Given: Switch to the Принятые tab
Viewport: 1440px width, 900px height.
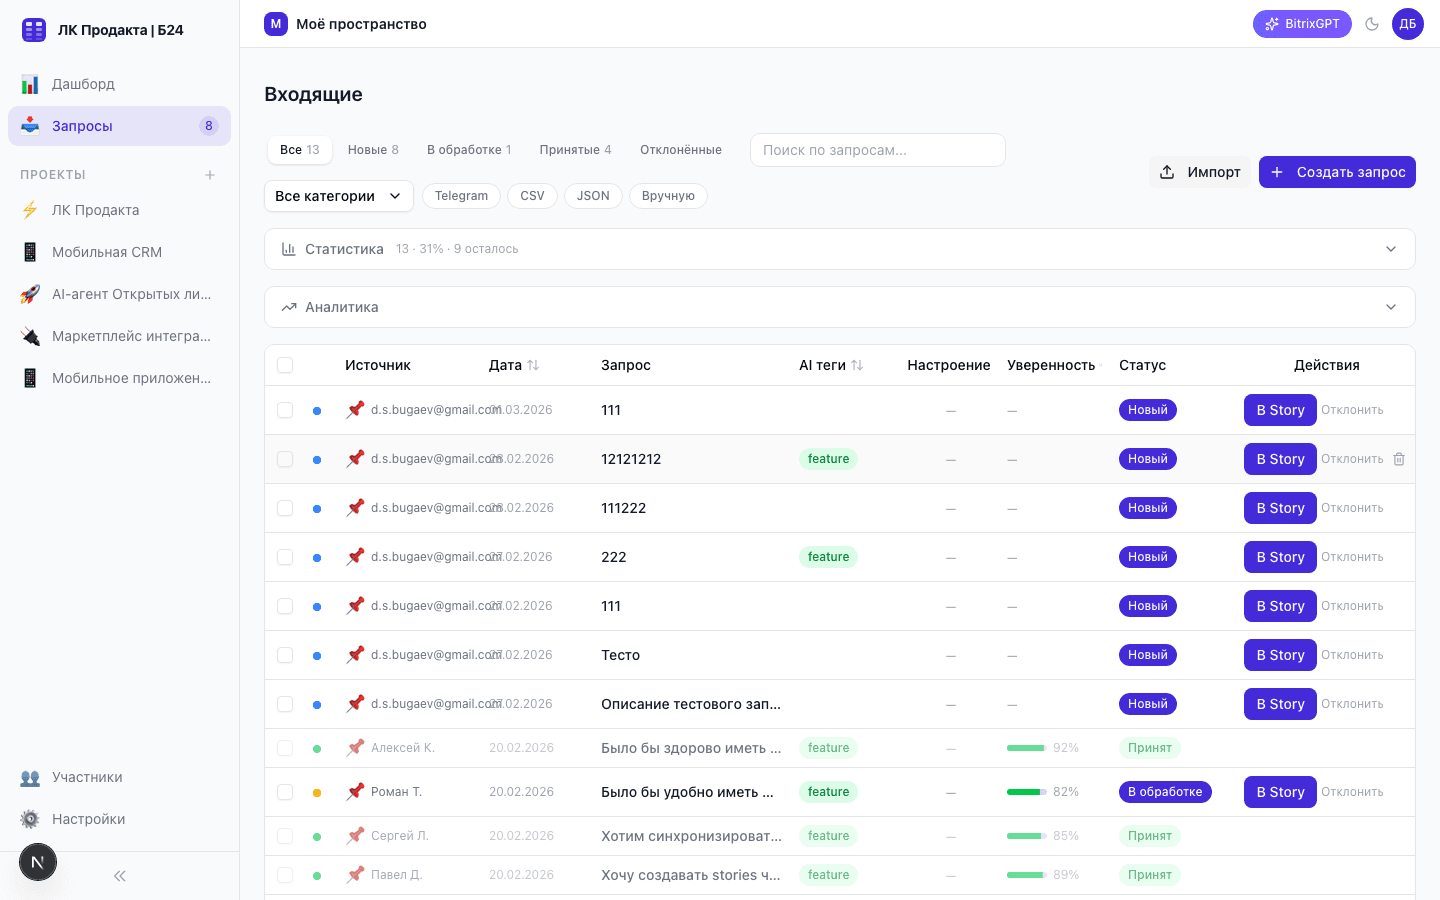Looking at the screenshot, I should tap(575, 150).
